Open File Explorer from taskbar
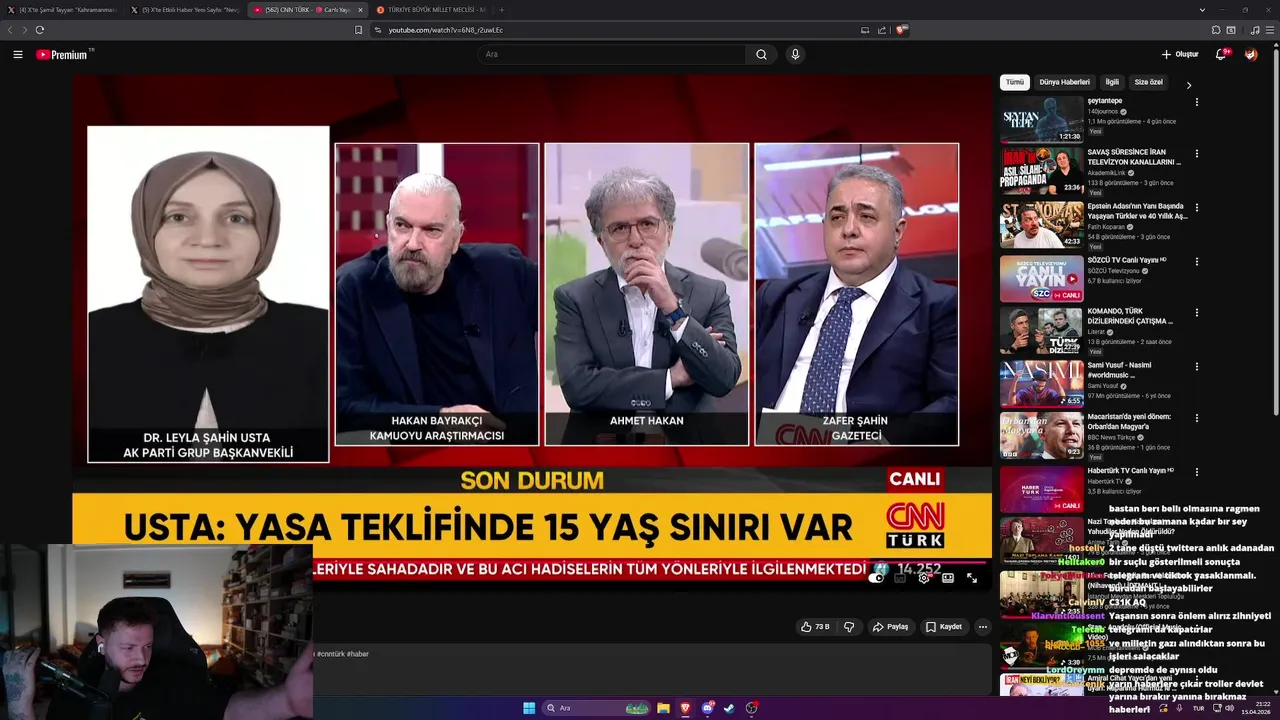 (x=663, y=708)
